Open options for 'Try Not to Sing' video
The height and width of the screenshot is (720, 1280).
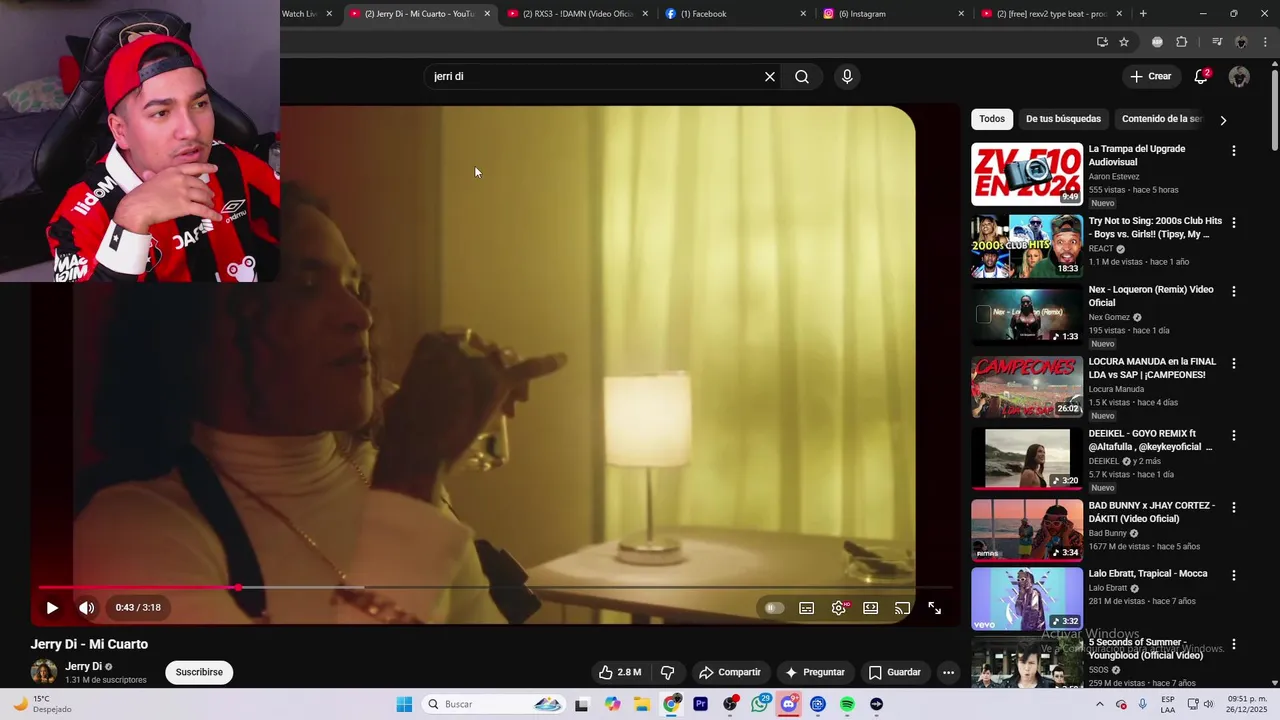(1233, 223)
